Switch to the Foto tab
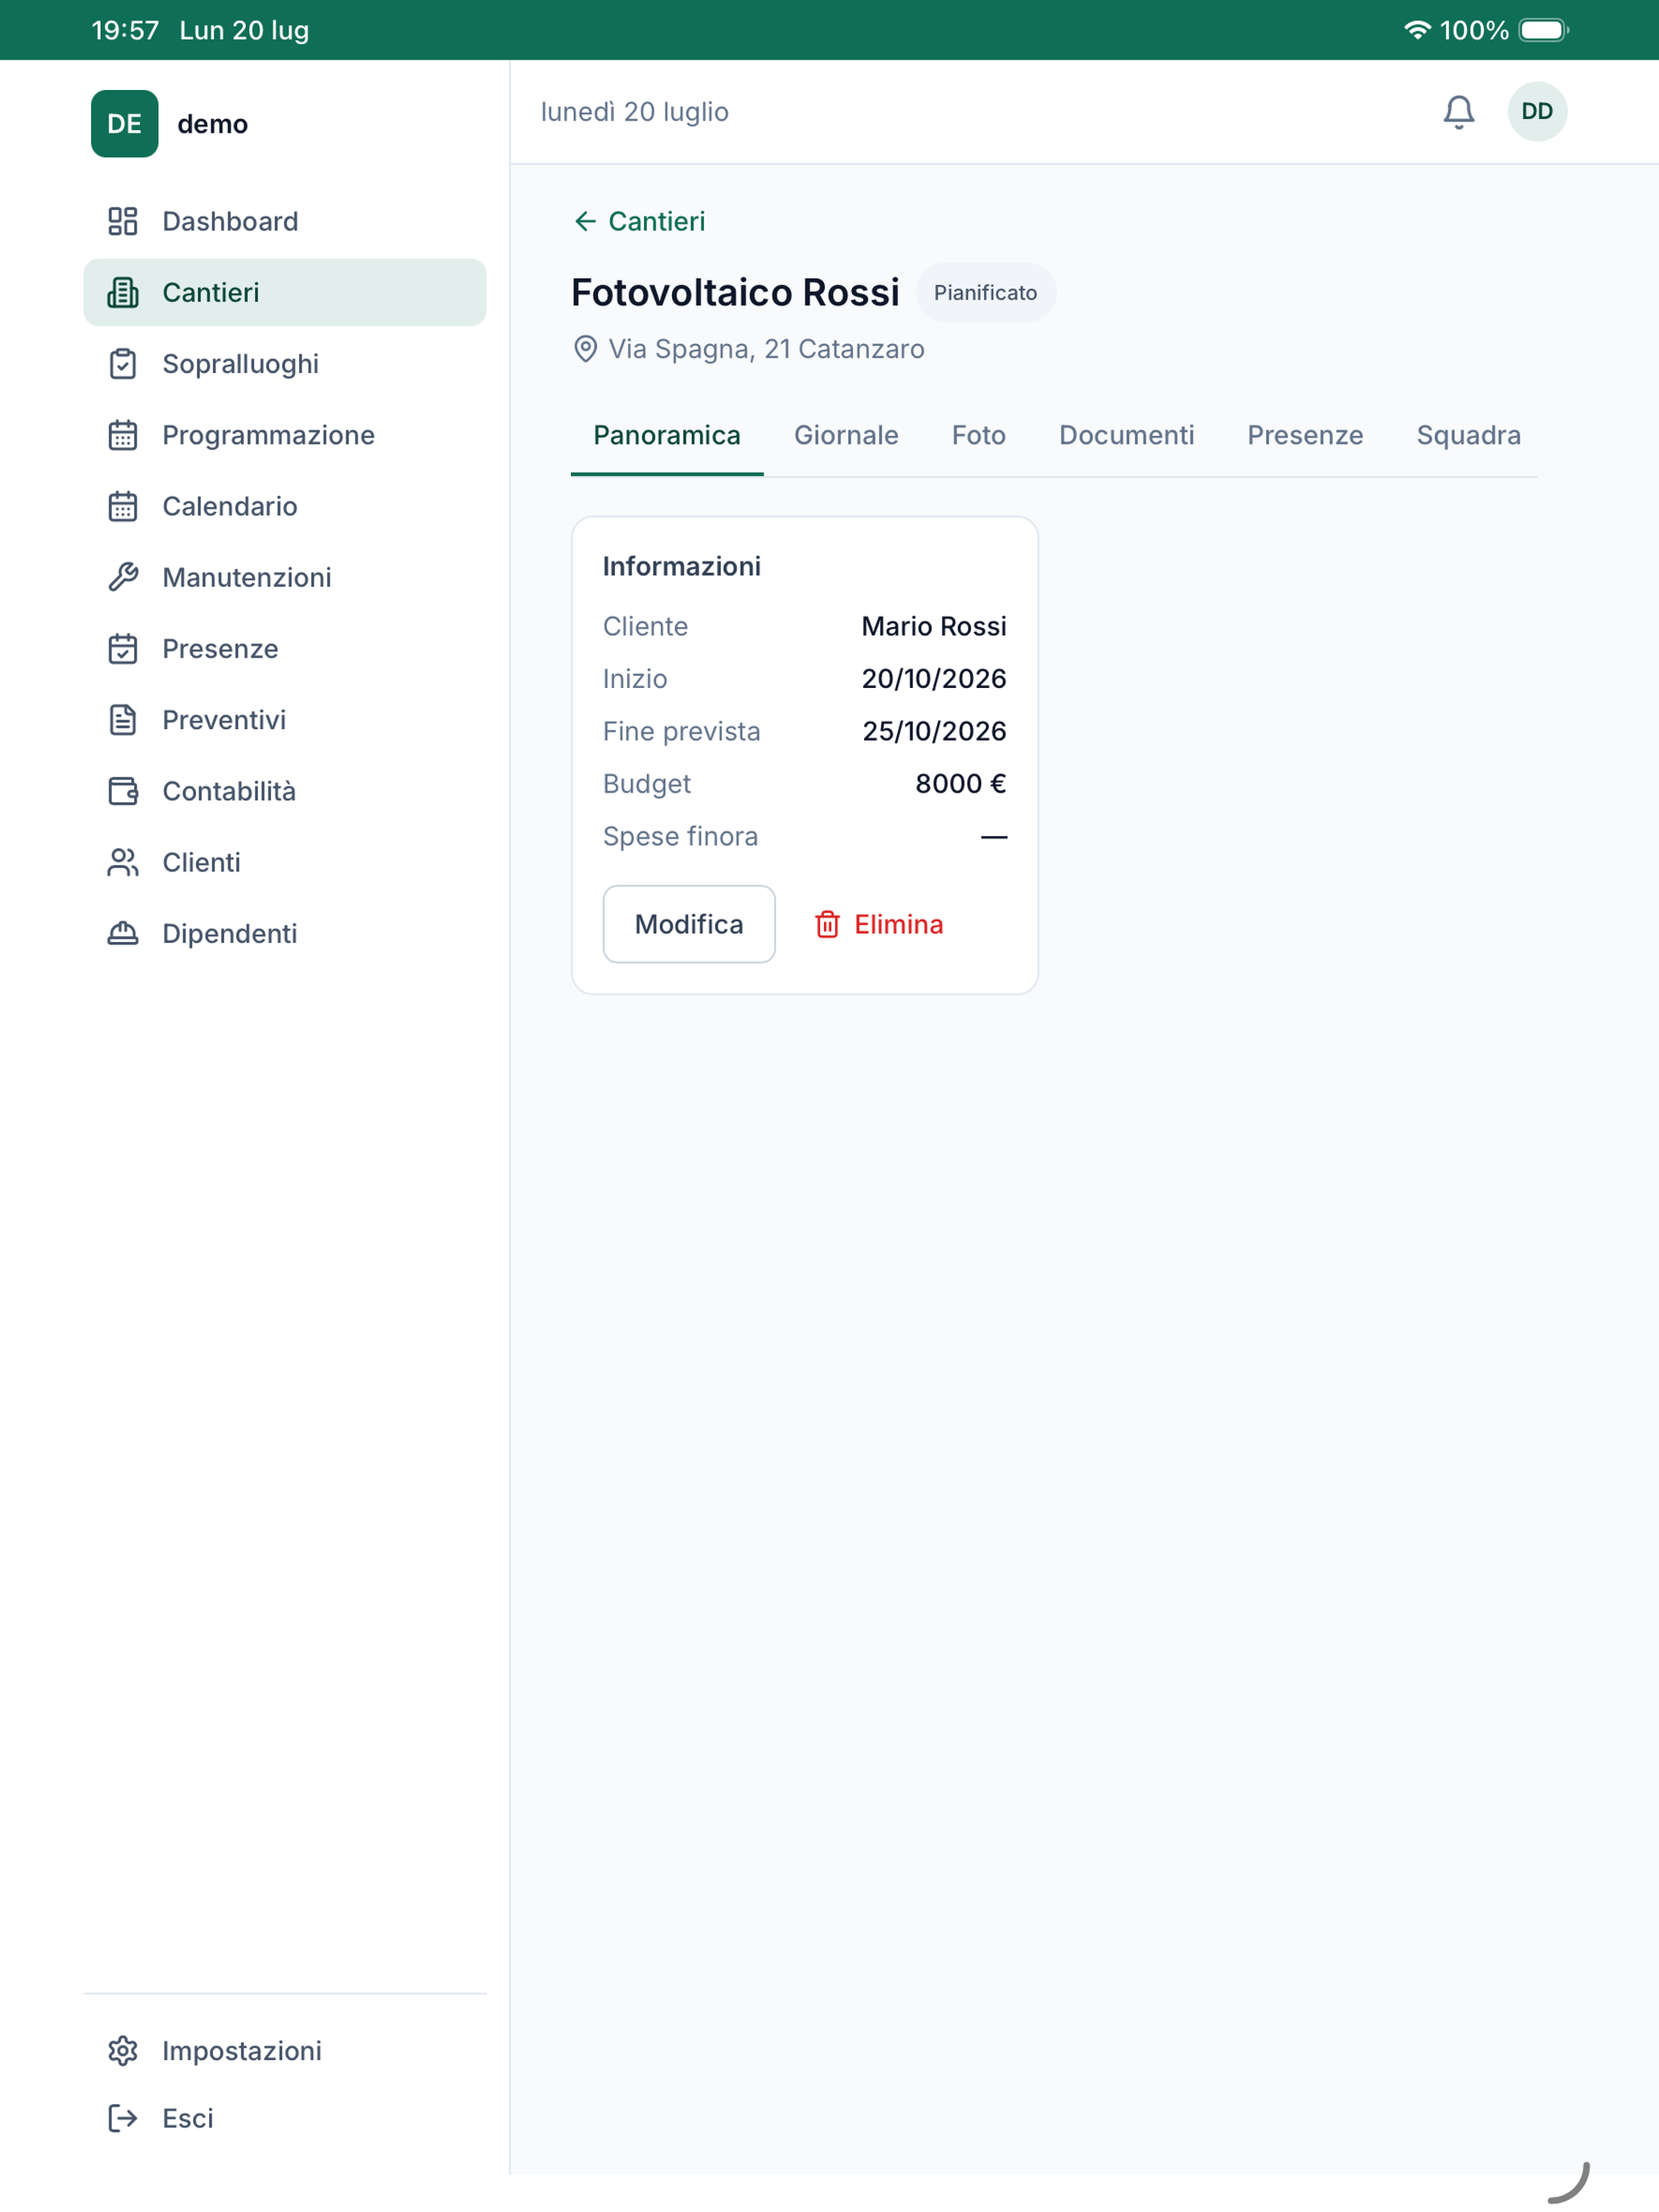The image size is (1659, 2212). coord(978,435)
